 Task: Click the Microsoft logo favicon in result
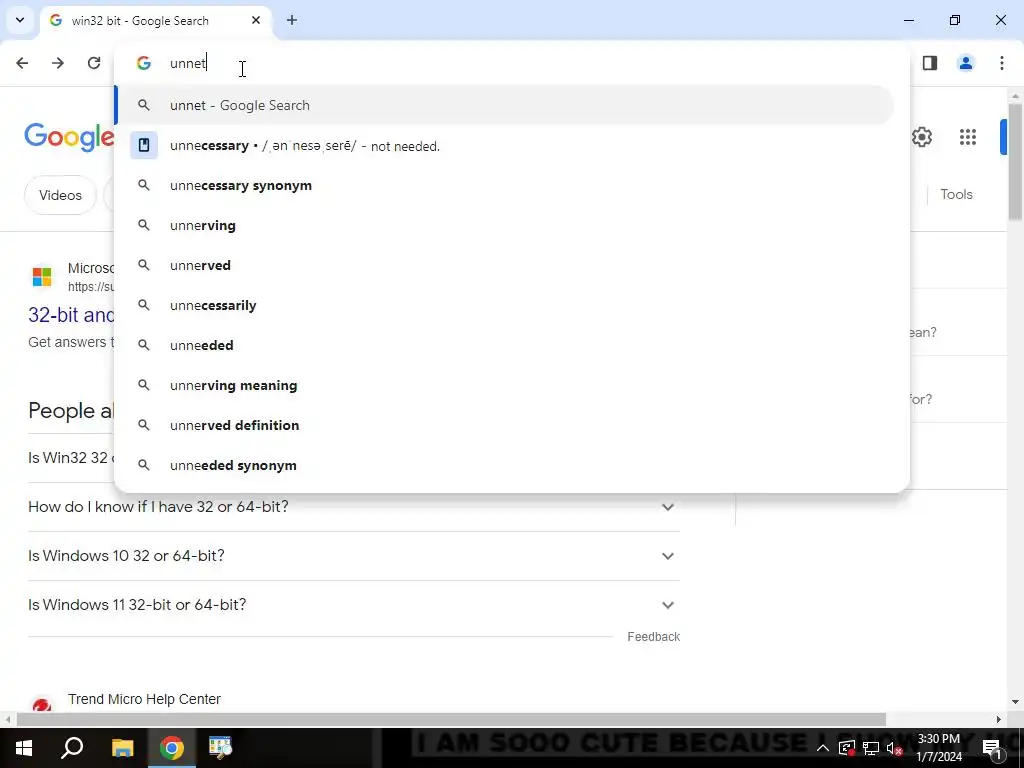coord(42,276)
